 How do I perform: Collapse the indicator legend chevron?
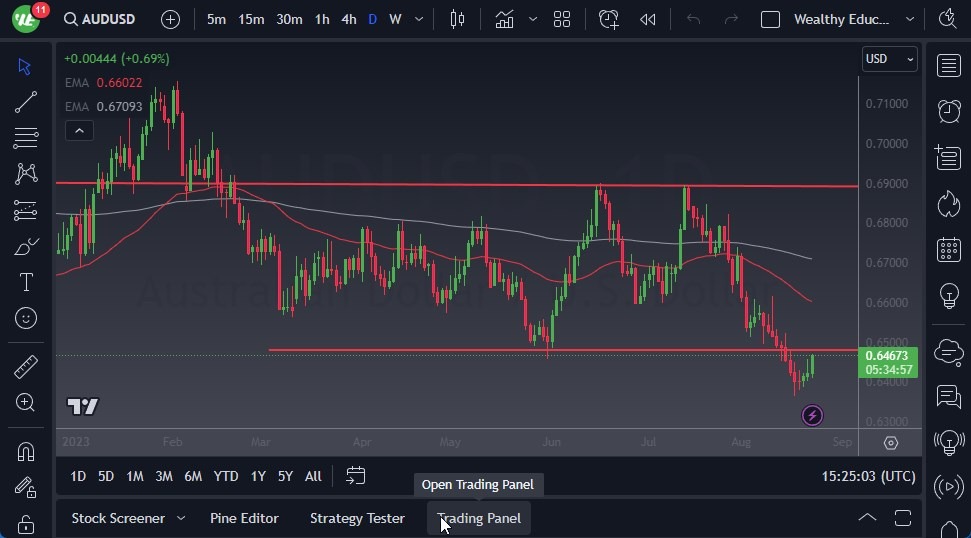click(79, 130)
